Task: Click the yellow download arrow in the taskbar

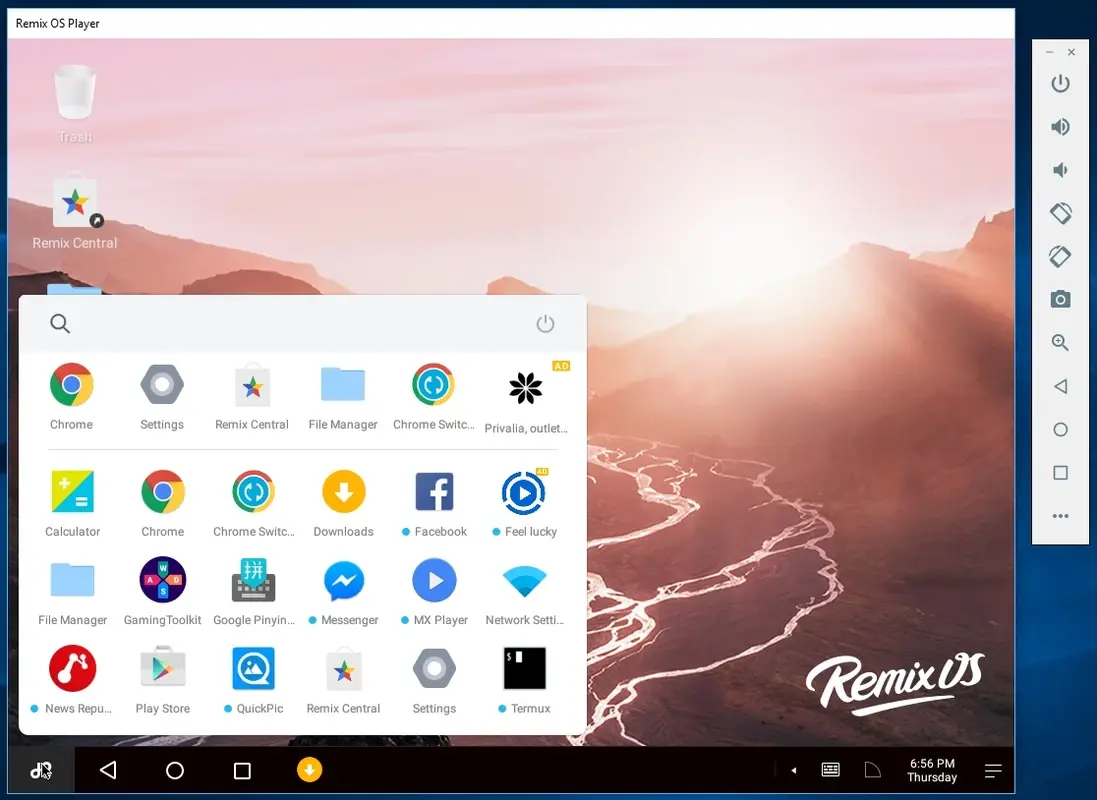Action: coord(310,770)
